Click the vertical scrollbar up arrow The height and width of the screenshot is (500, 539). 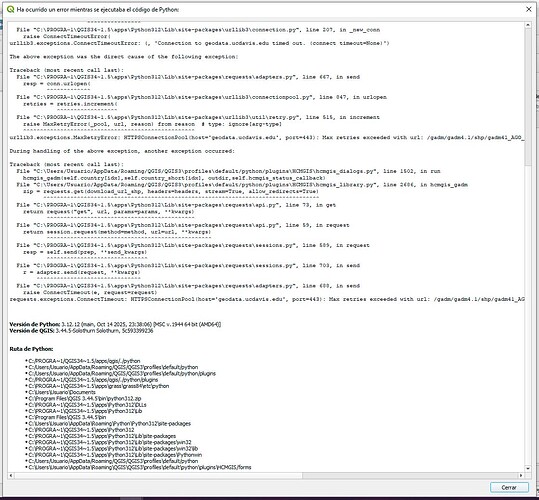528,25
